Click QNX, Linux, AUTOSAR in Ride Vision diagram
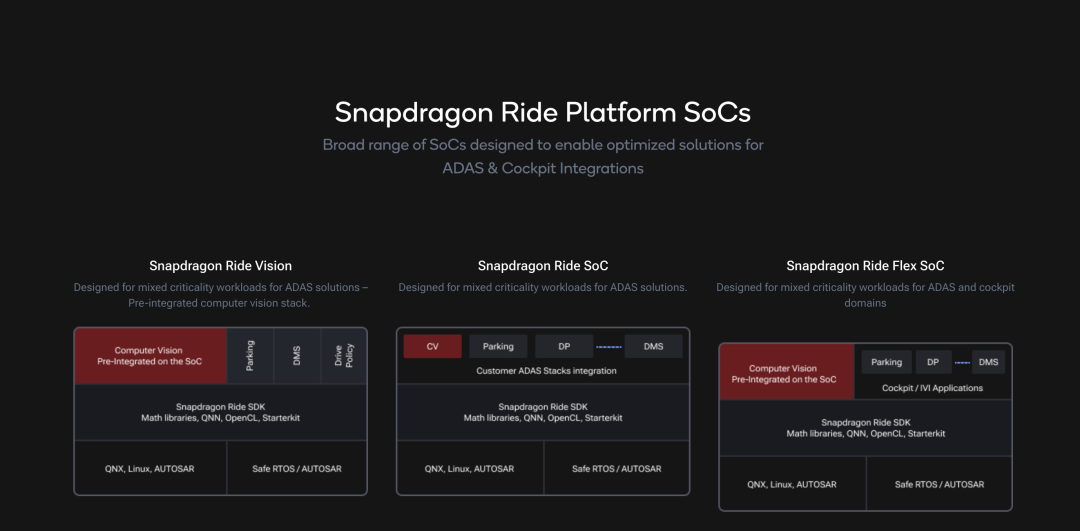Image resolution: width=1080 pixels, height=531 pixels. [x=150, y=468]
